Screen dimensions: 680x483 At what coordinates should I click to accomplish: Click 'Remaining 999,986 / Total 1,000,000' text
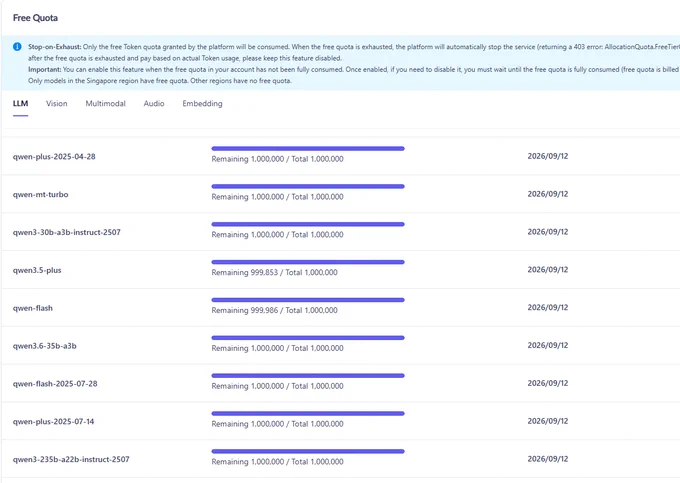(x=275, y=310)
